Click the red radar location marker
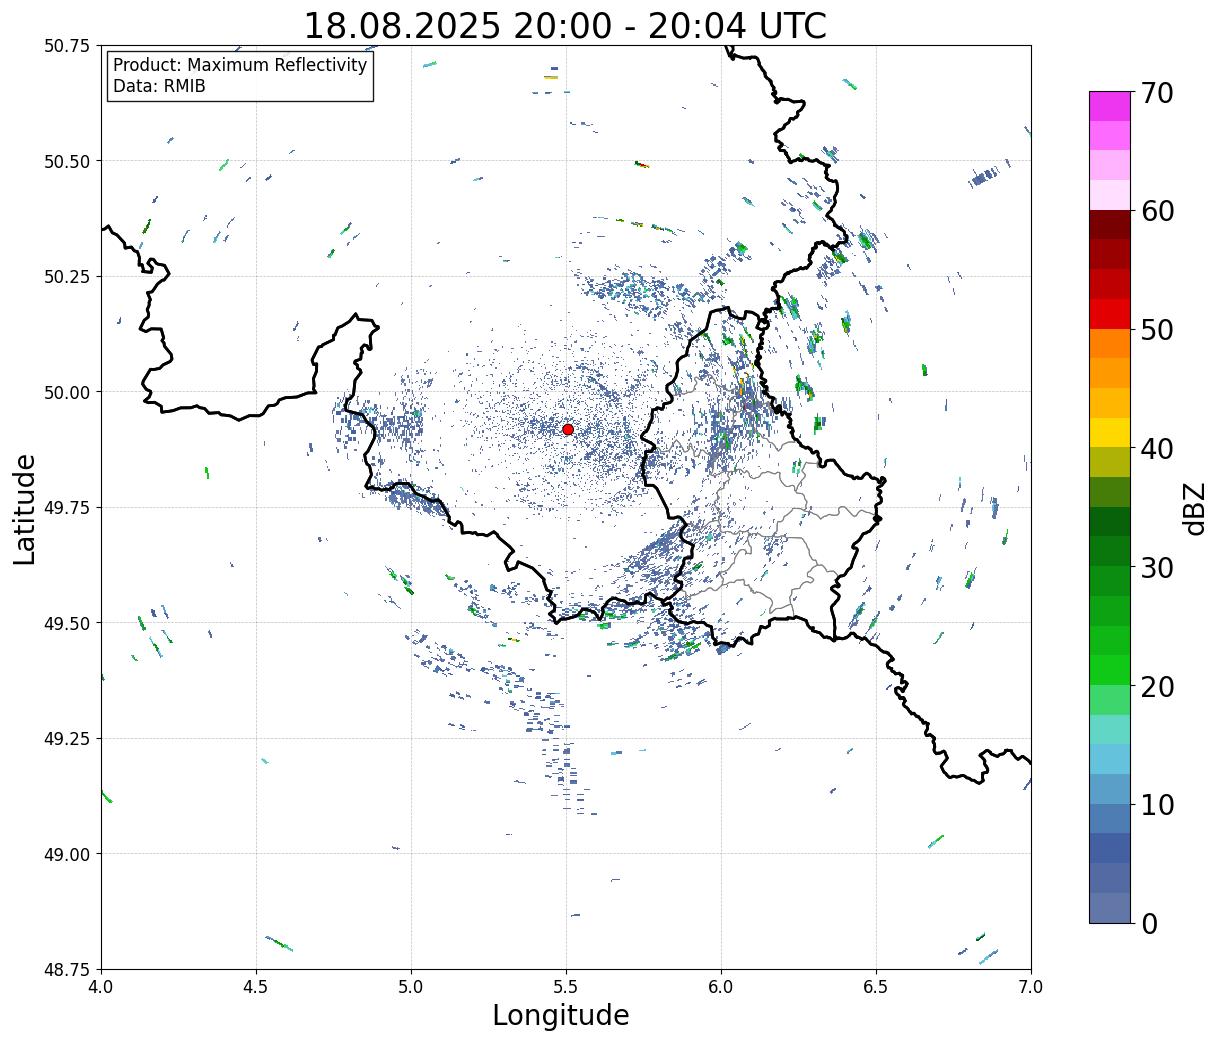The image size is (1219, 1040). tap(568, 429)
